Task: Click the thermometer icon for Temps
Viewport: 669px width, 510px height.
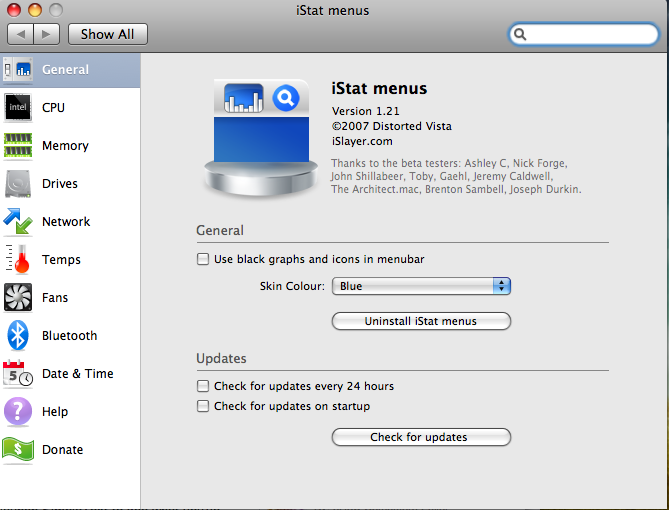Action: pyautogui.click(x=17, y=259)
